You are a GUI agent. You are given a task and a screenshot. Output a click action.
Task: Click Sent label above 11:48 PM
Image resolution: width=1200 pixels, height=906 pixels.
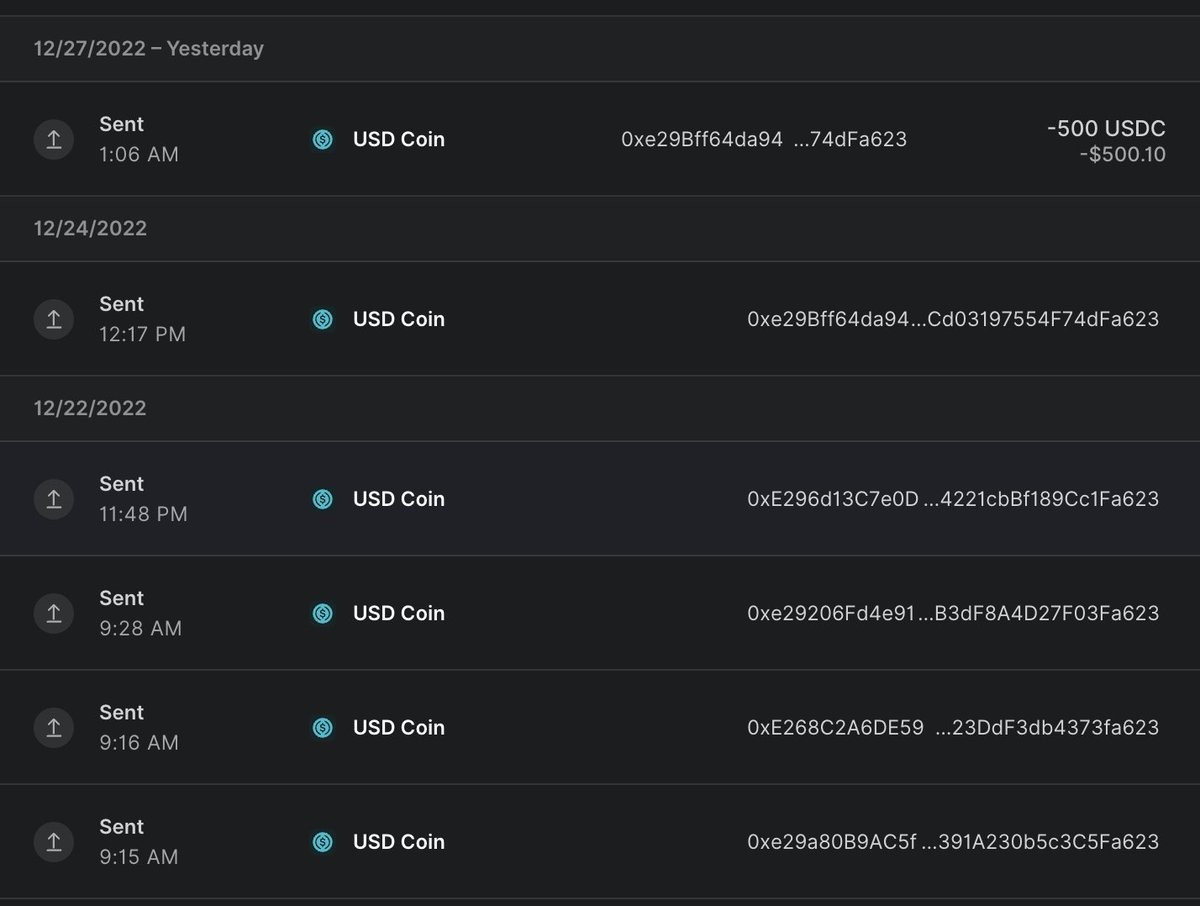coord(121,484)
